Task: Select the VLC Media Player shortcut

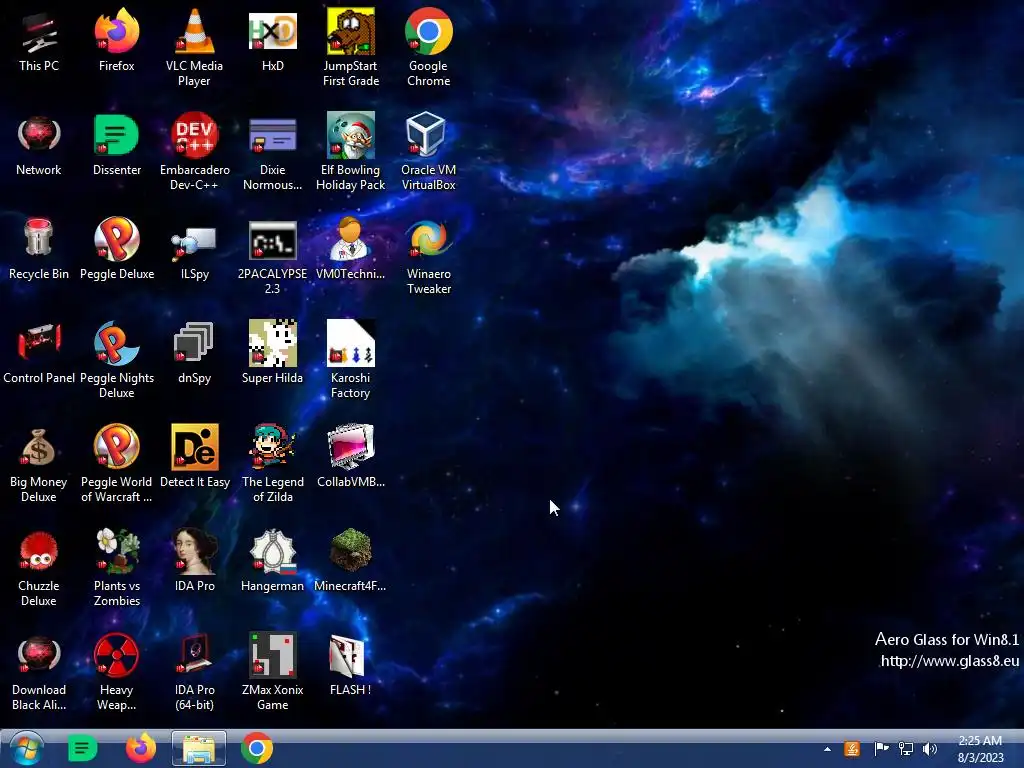Action: pyautogui.click(x=194, y=47)
